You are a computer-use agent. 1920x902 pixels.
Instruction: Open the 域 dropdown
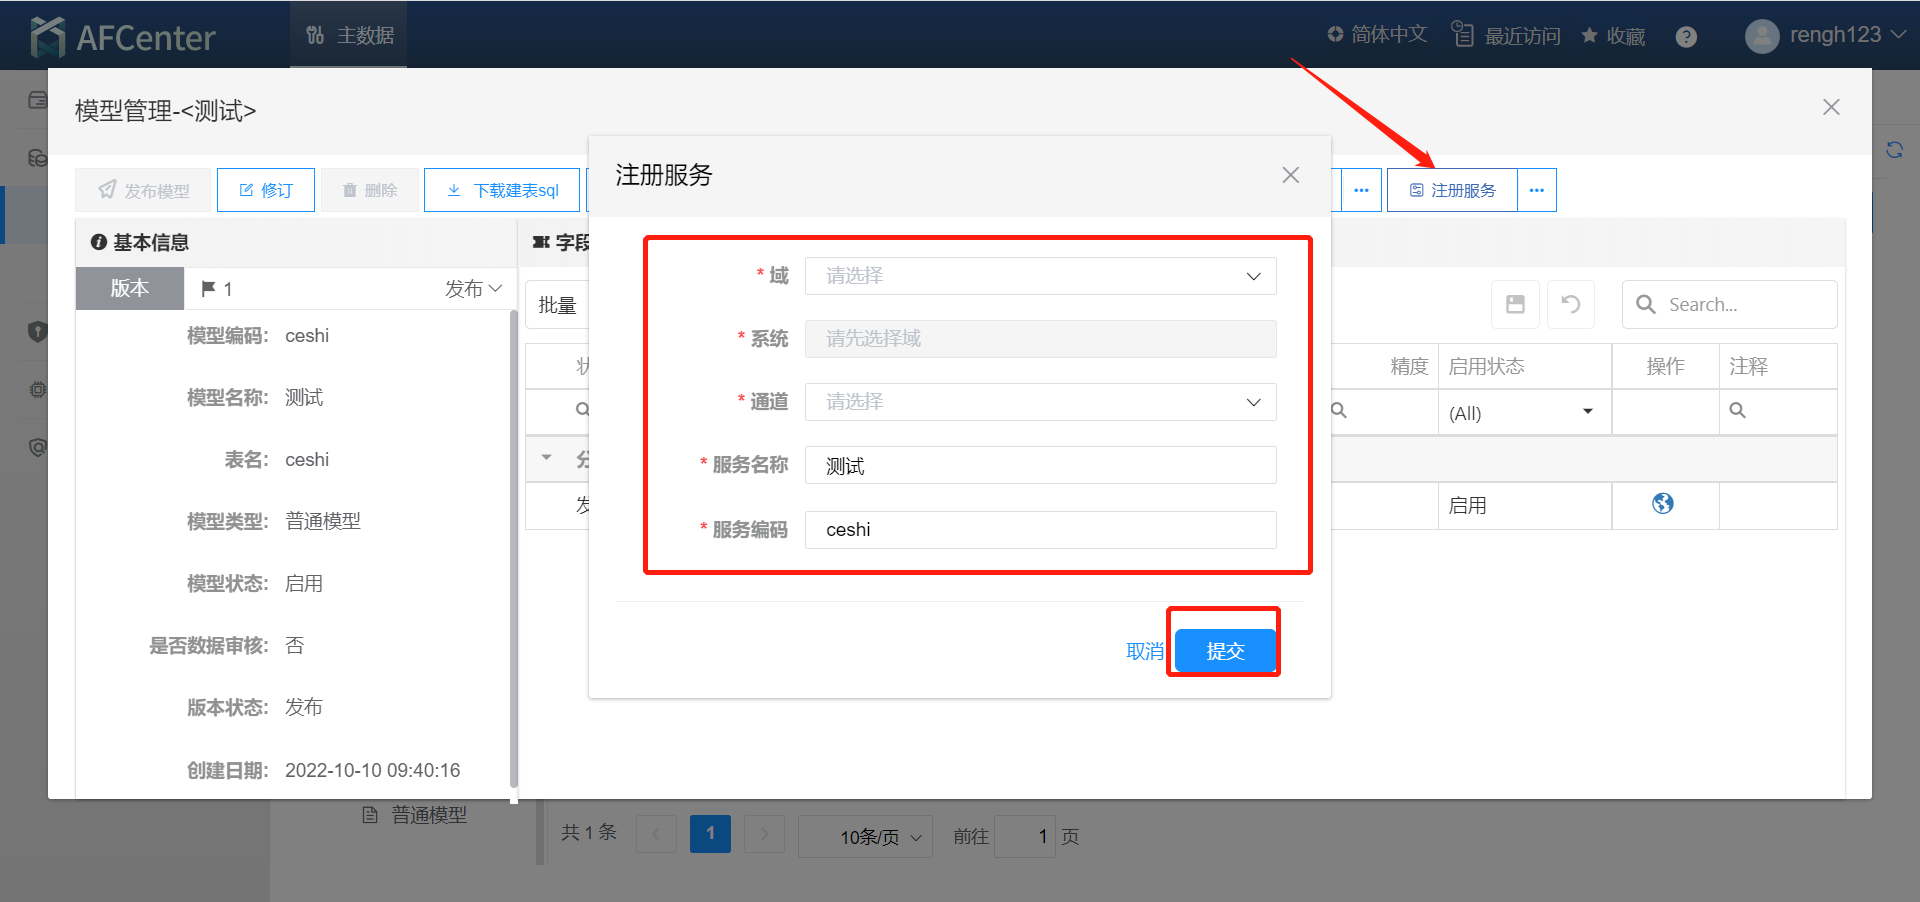pos(1040,276)
